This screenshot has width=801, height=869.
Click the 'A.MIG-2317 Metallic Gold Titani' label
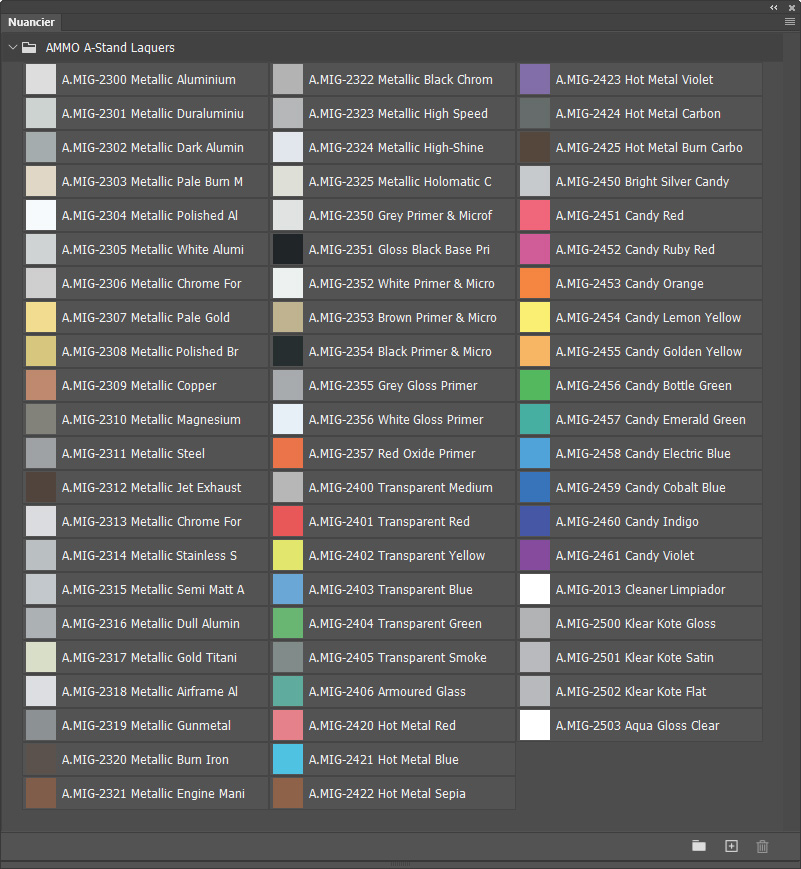[149, 657]
